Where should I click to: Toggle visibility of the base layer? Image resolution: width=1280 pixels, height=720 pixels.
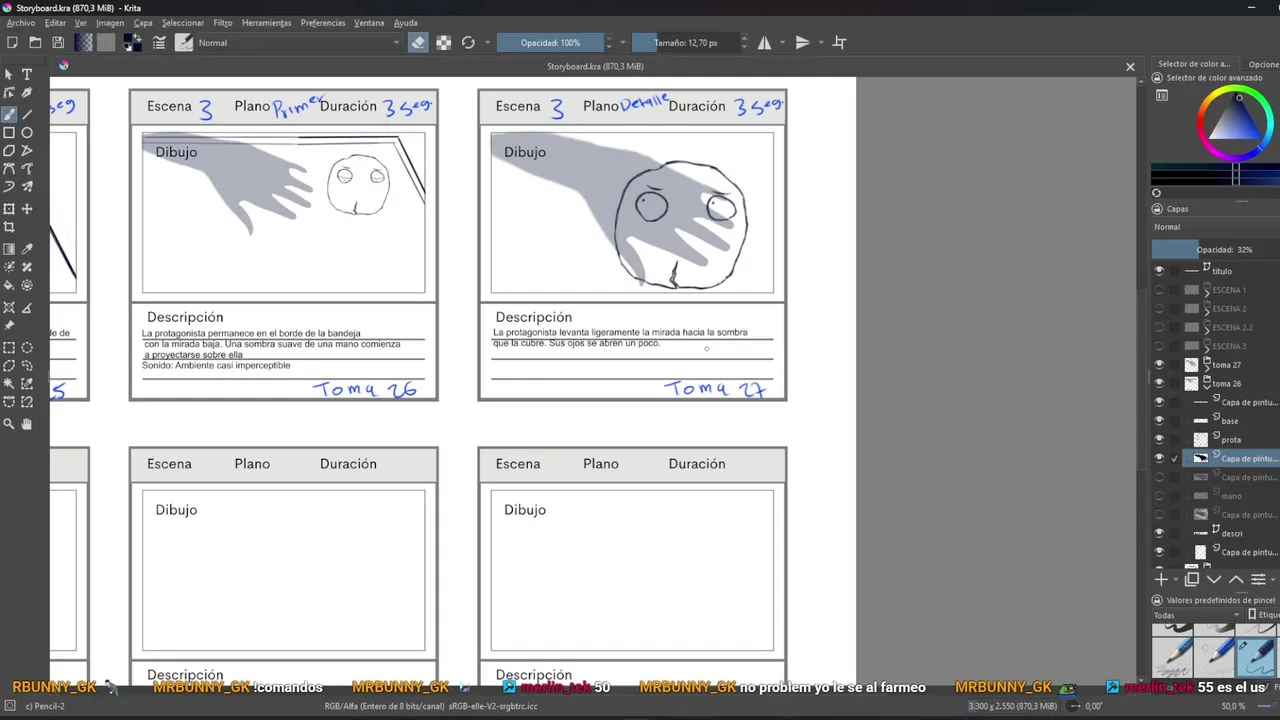(1159, 420)
